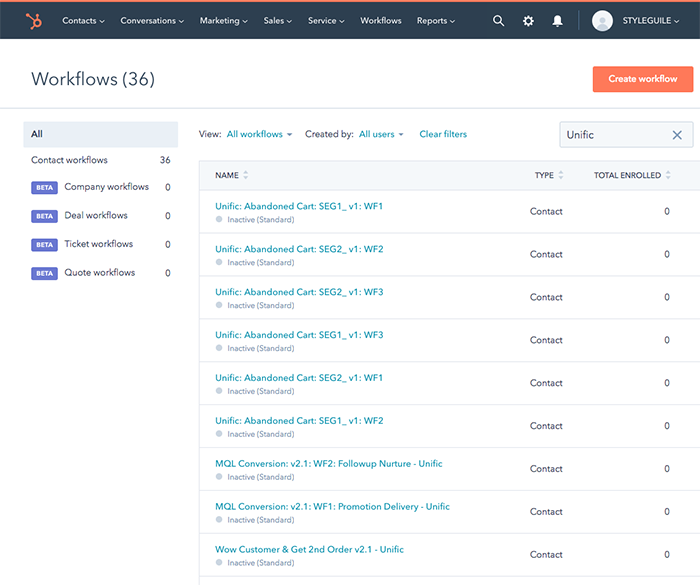Click the HubSpot sprocket logo
Viewport: 700px width, 585px height.
(x=34, y=21)
